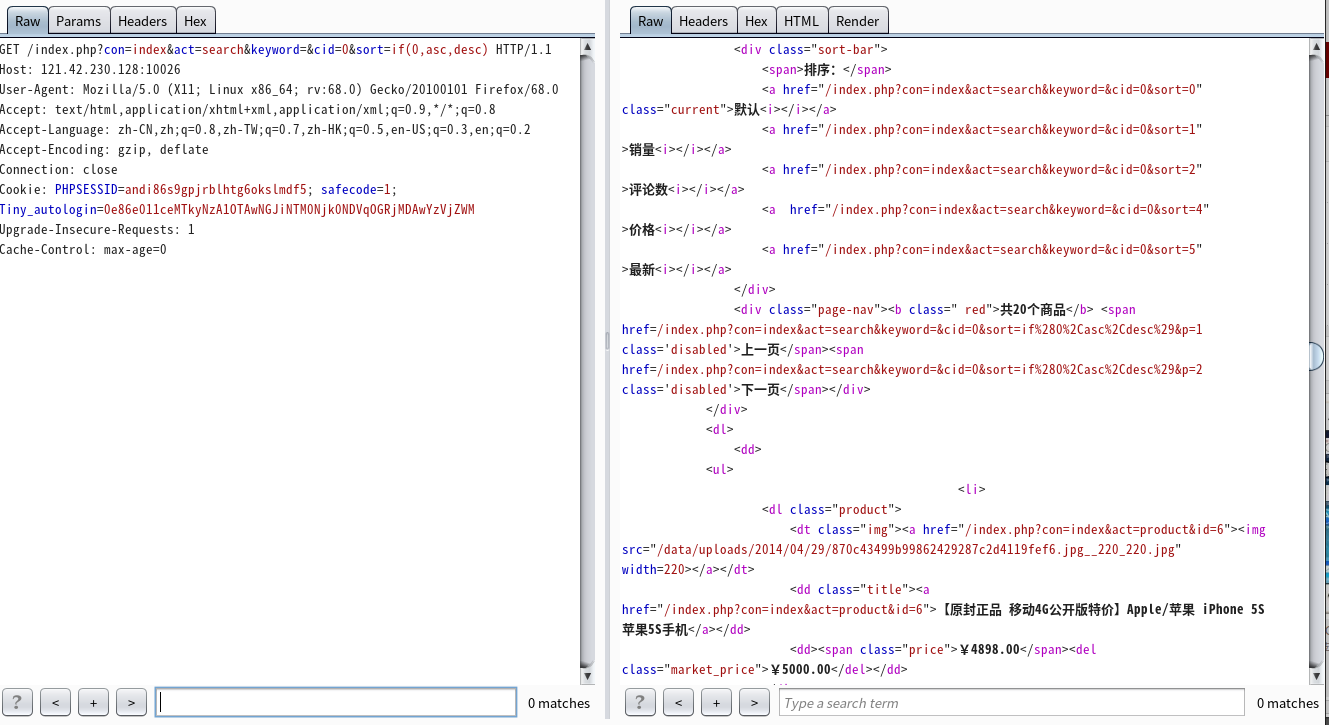Open the request Headers tab
Image resolution: width=1329 pixels, height=725 pixels.
pos(142,21)
